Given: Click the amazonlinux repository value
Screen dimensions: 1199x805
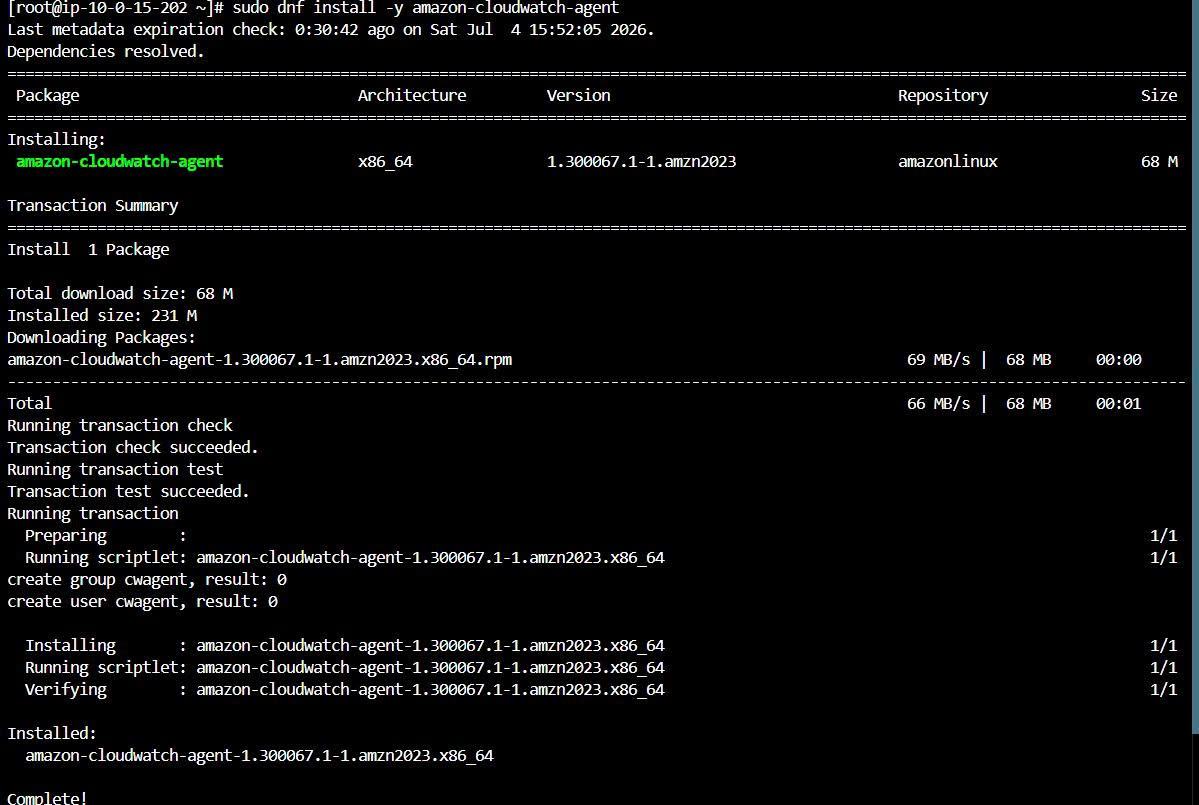Looking at the screenshot, I should (947, 162).
